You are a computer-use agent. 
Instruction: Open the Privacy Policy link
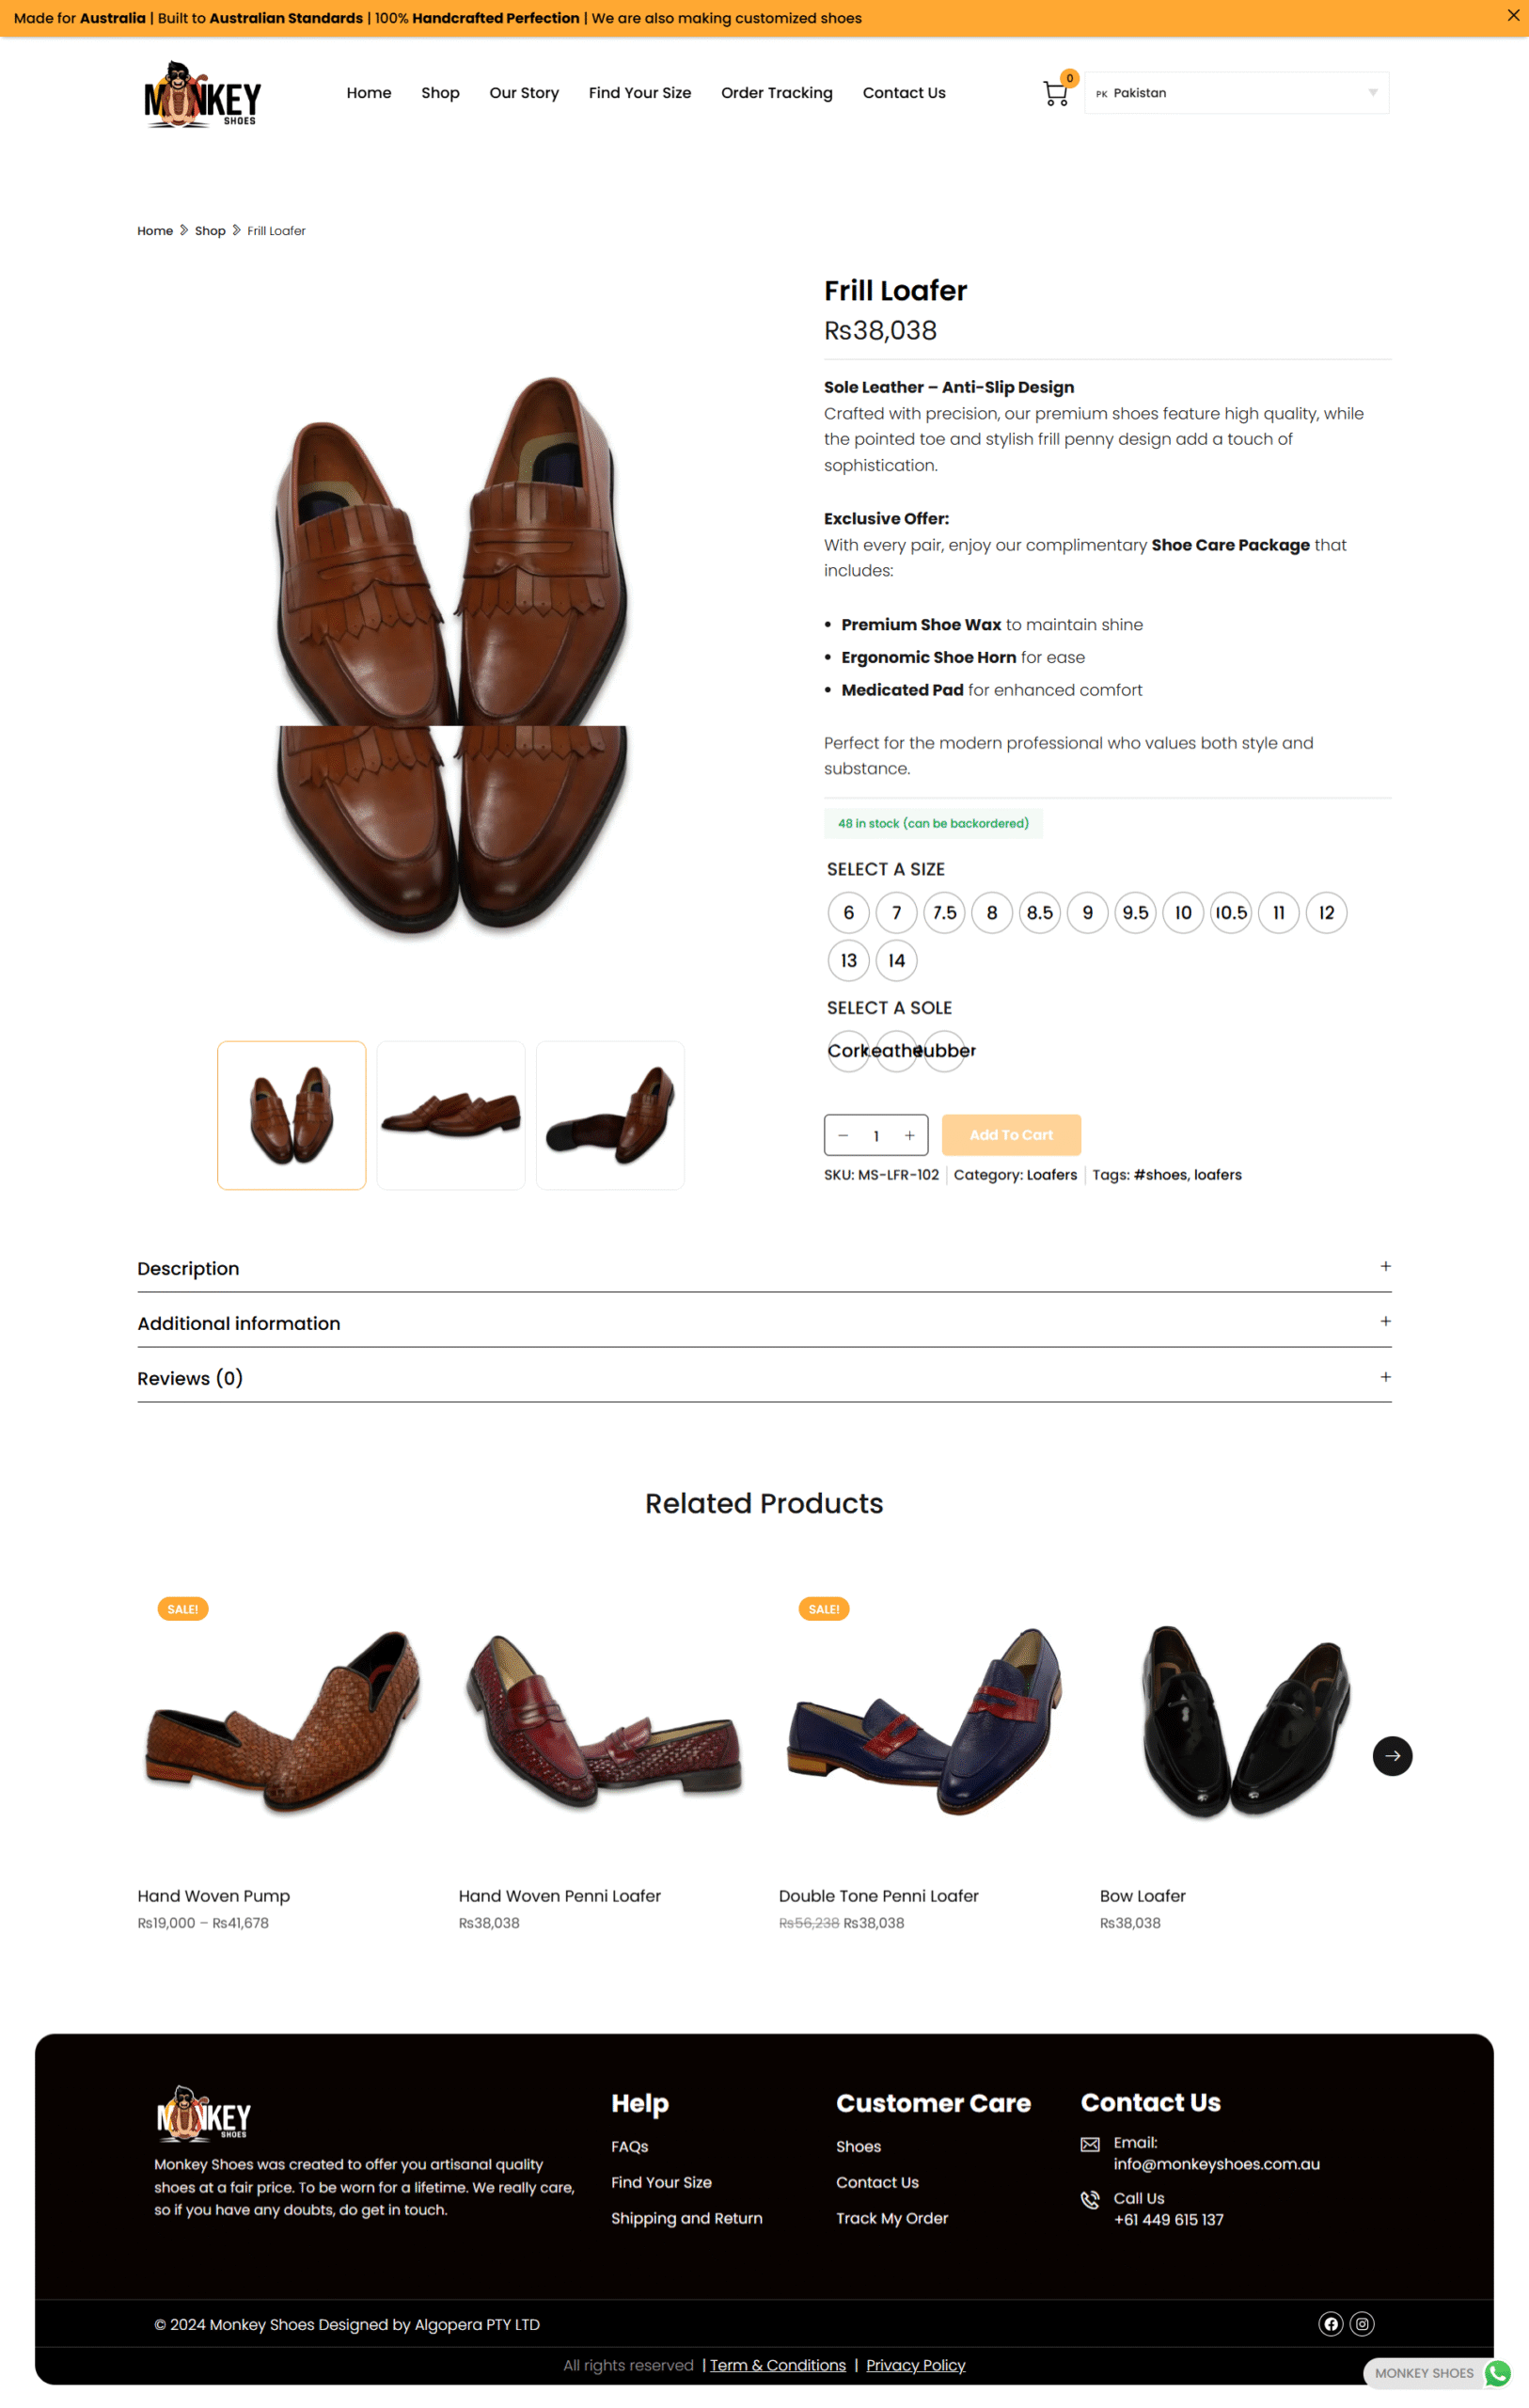915,2364
